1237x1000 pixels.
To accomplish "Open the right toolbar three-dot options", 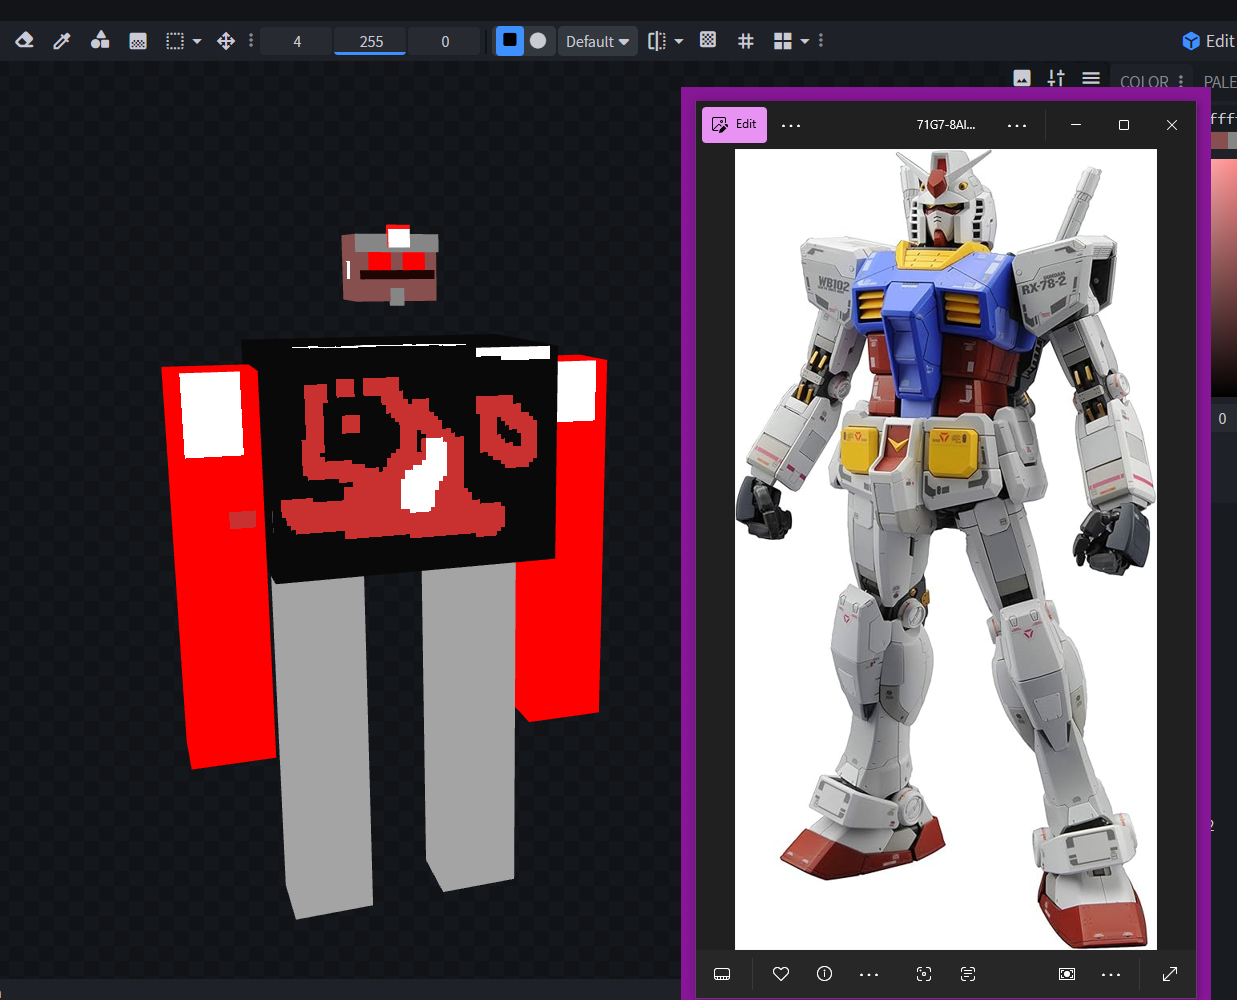I will (x=821, y=41).
